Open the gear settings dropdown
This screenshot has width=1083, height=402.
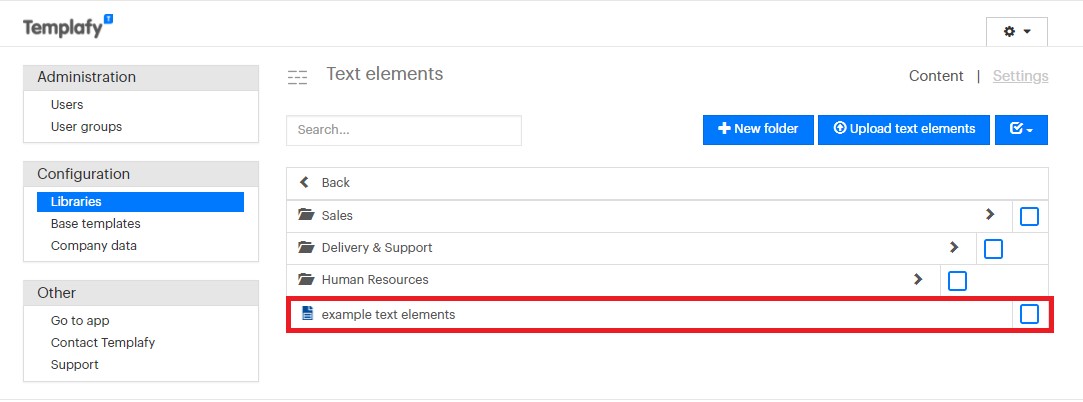click(1017, 32)
